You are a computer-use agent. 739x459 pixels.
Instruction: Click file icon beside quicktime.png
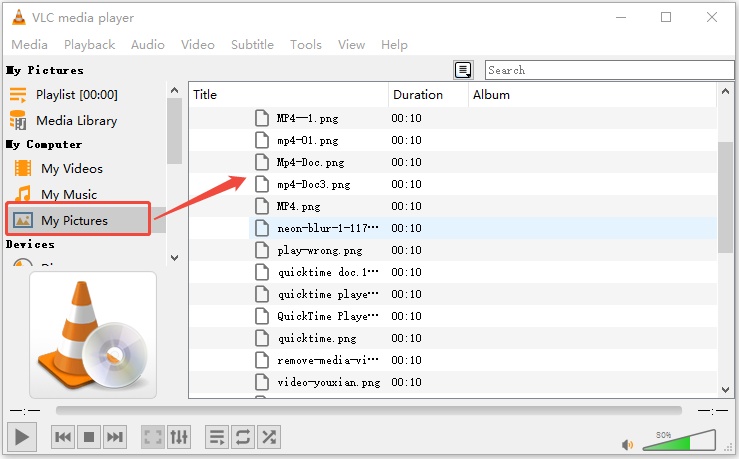tap(262, 338)
